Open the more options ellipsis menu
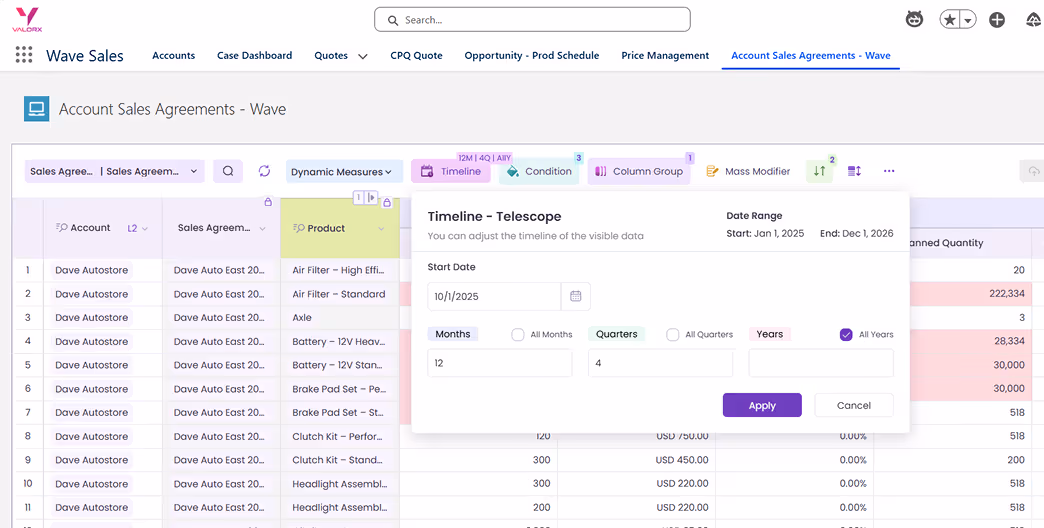1044x528 pixels. pyautogui.click(x=889, y=171)
